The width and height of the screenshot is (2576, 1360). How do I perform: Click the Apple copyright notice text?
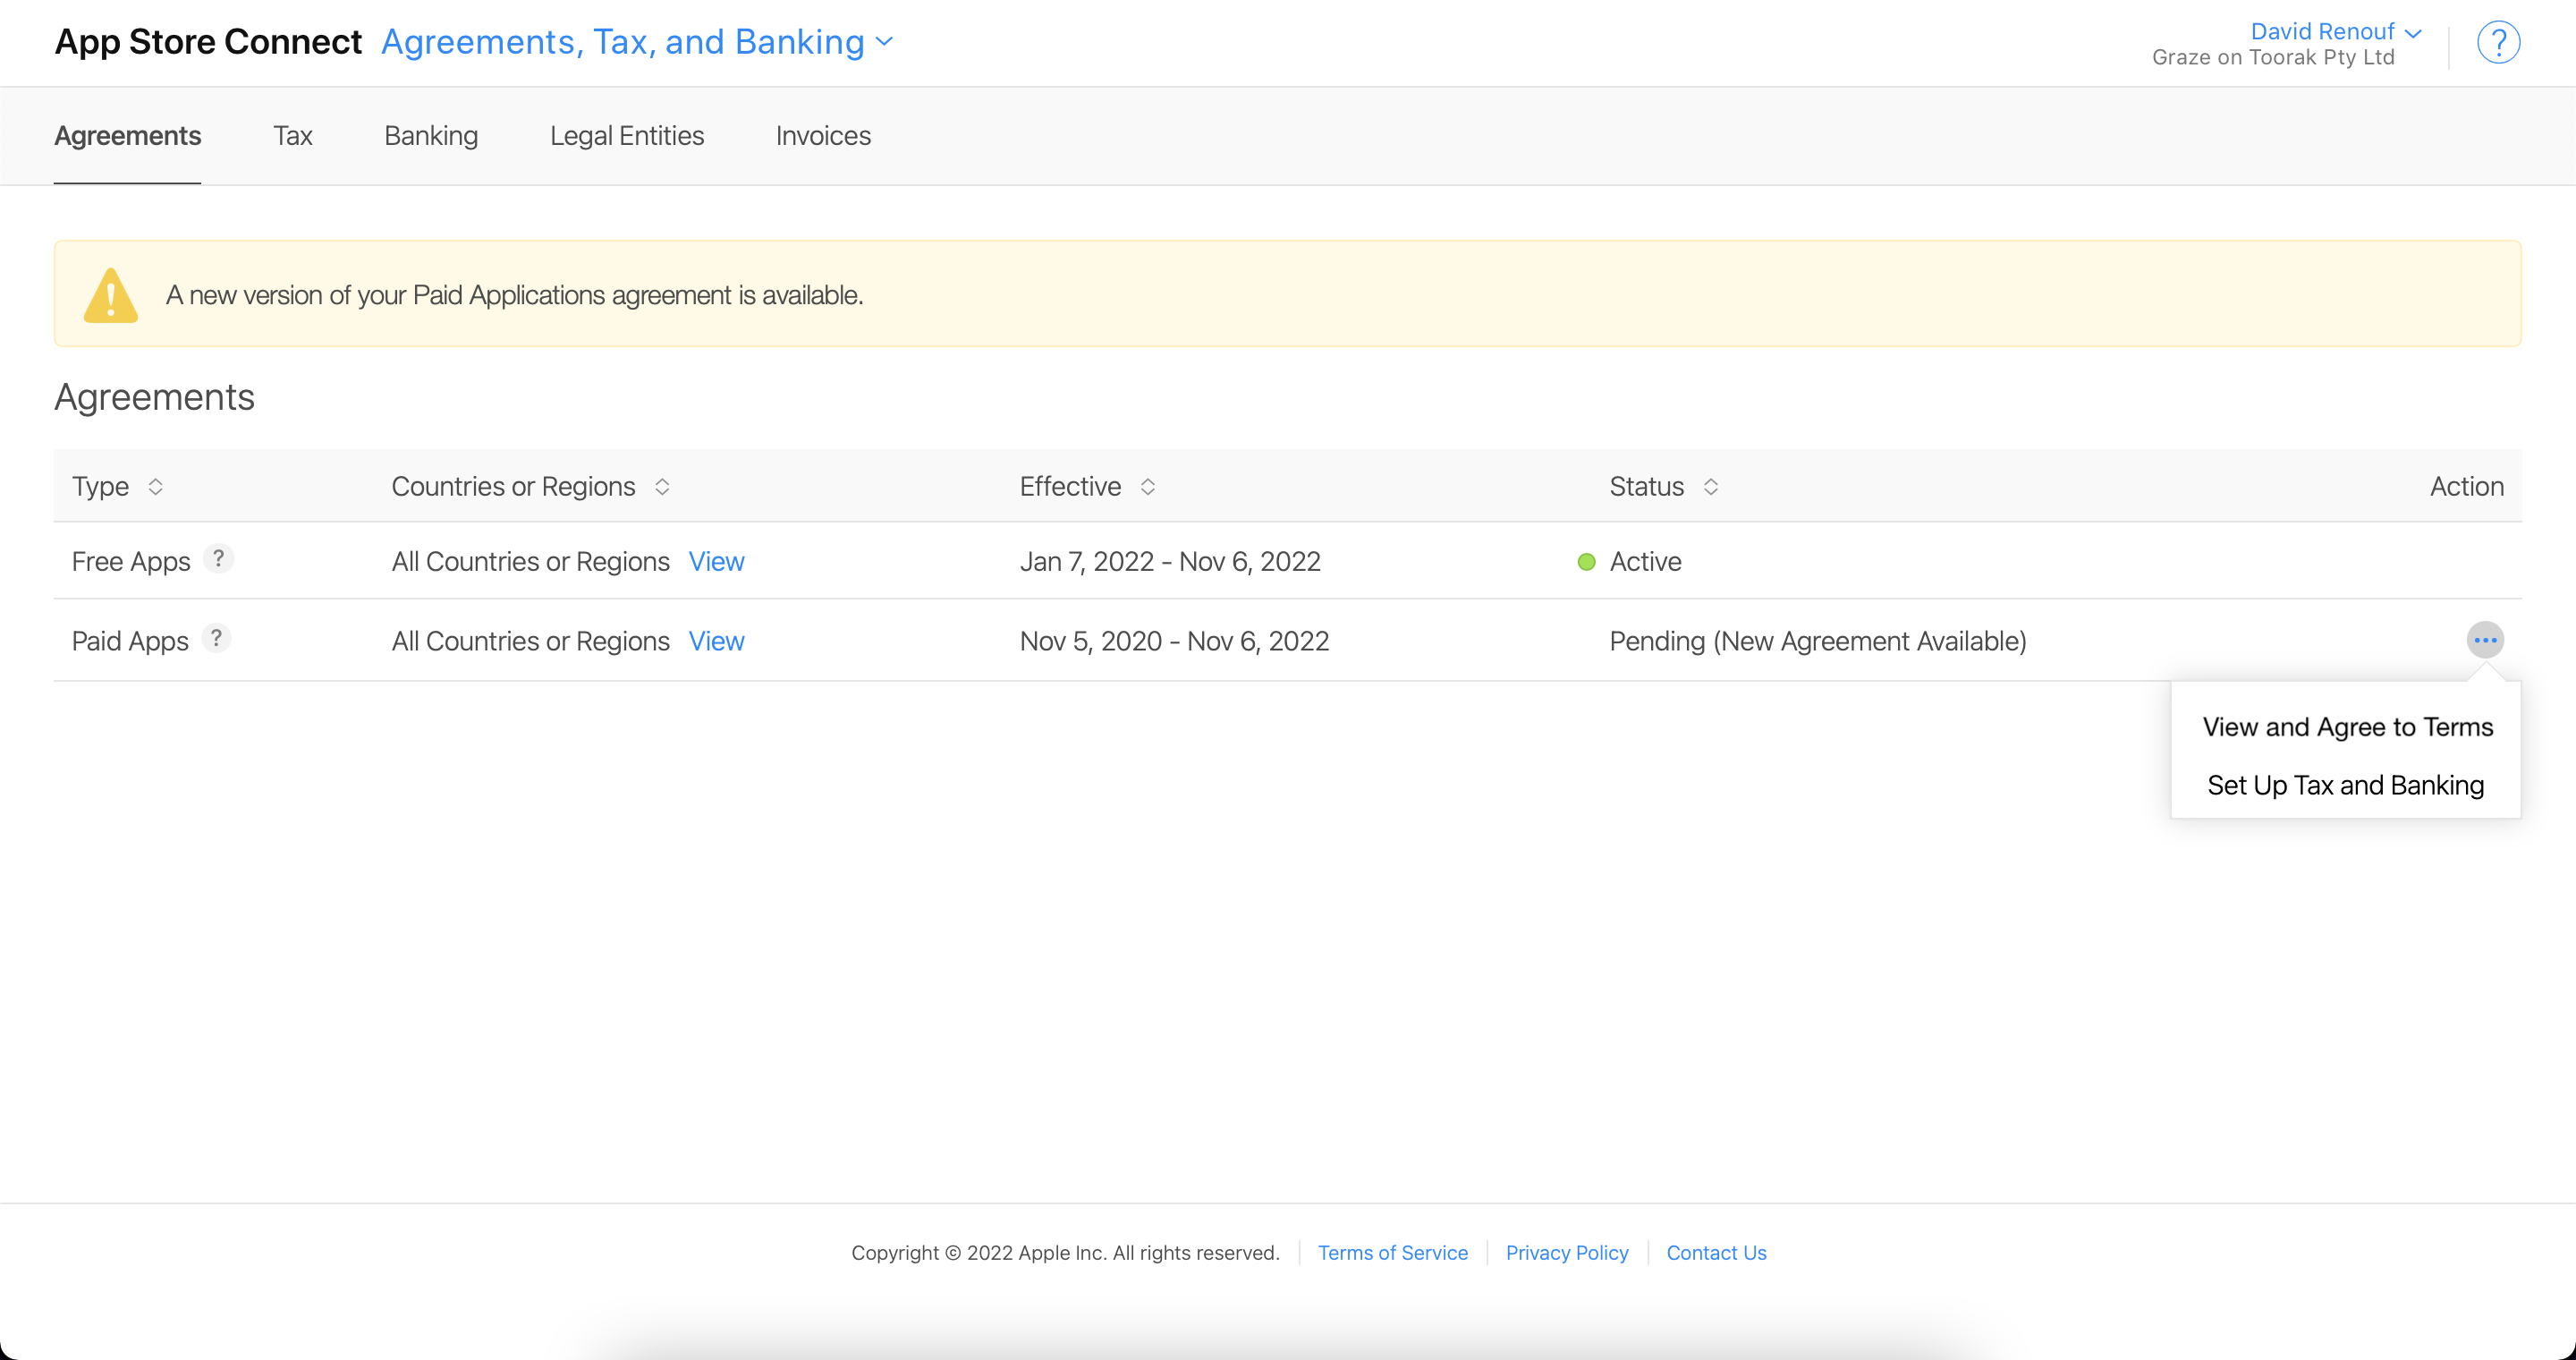[1065, 1253]
